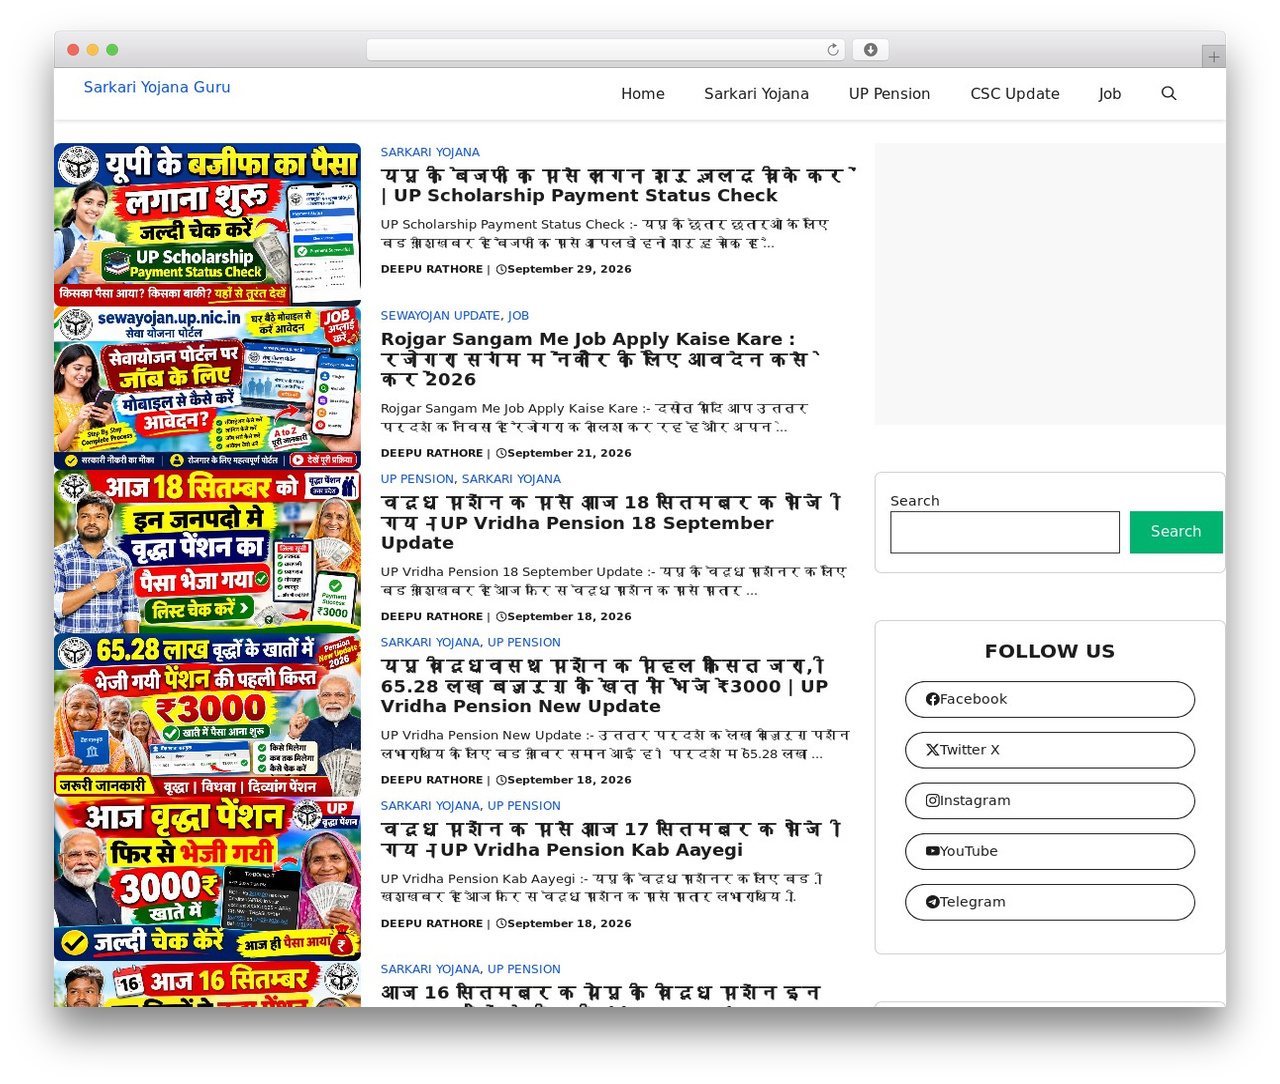Open the sewayojan.up.nic.in job article thumbnail

click(207, 388)
